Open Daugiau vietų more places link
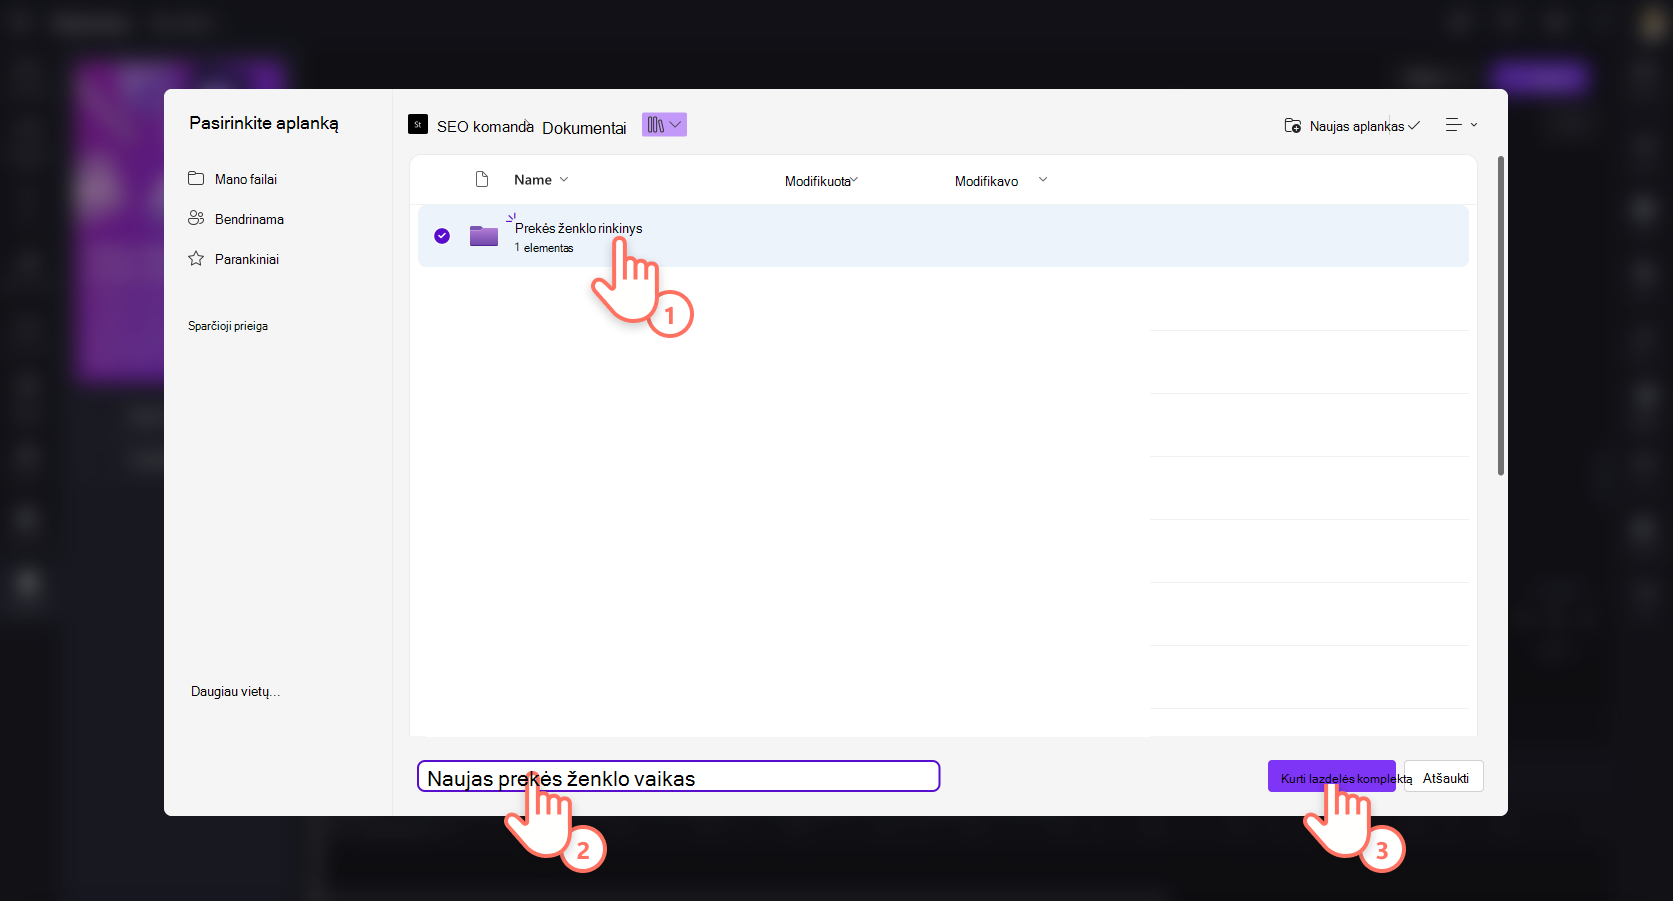 click(235, 691)
